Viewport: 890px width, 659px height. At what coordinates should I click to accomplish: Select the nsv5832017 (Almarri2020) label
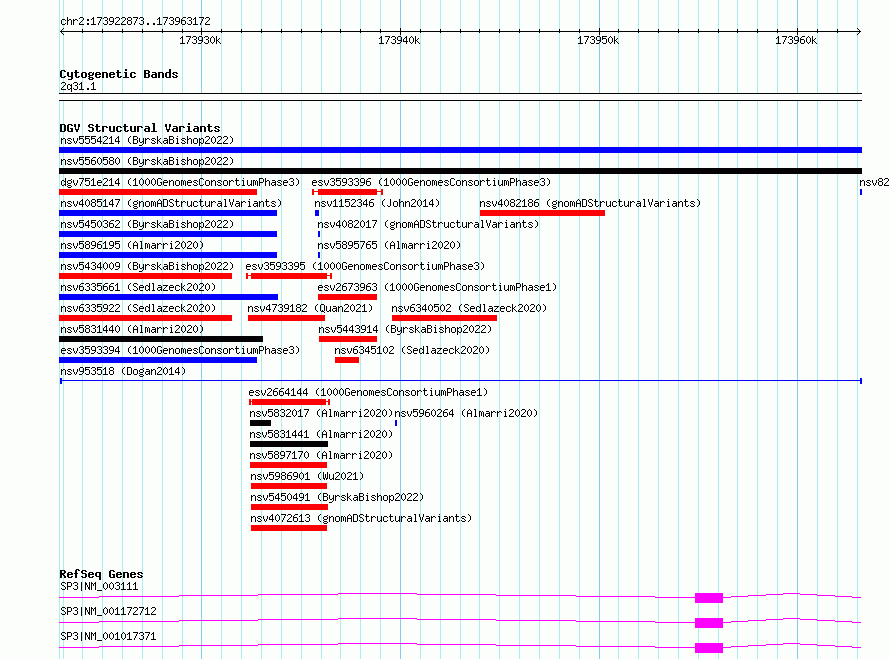321,413
